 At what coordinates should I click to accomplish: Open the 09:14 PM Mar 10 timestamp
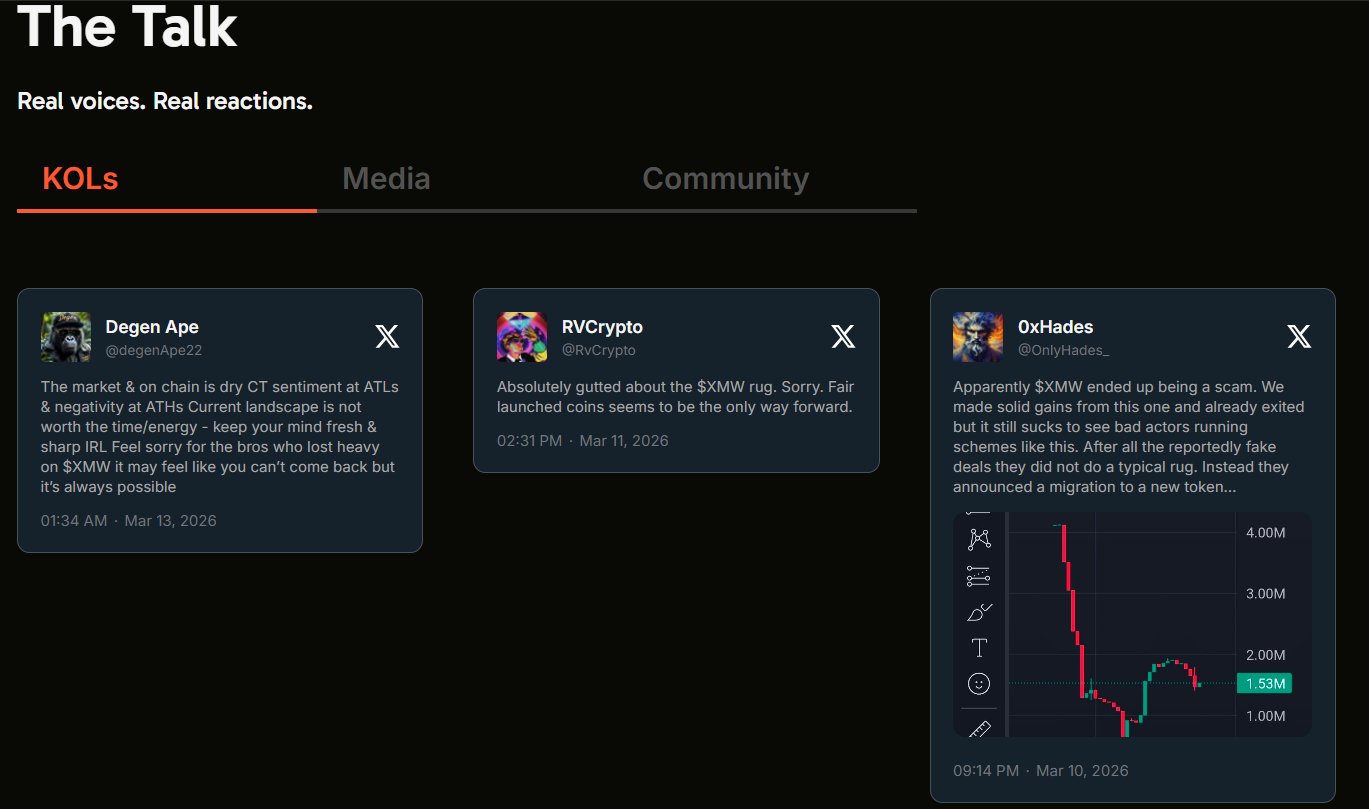pyautogui.click(x=1040, y=771)
